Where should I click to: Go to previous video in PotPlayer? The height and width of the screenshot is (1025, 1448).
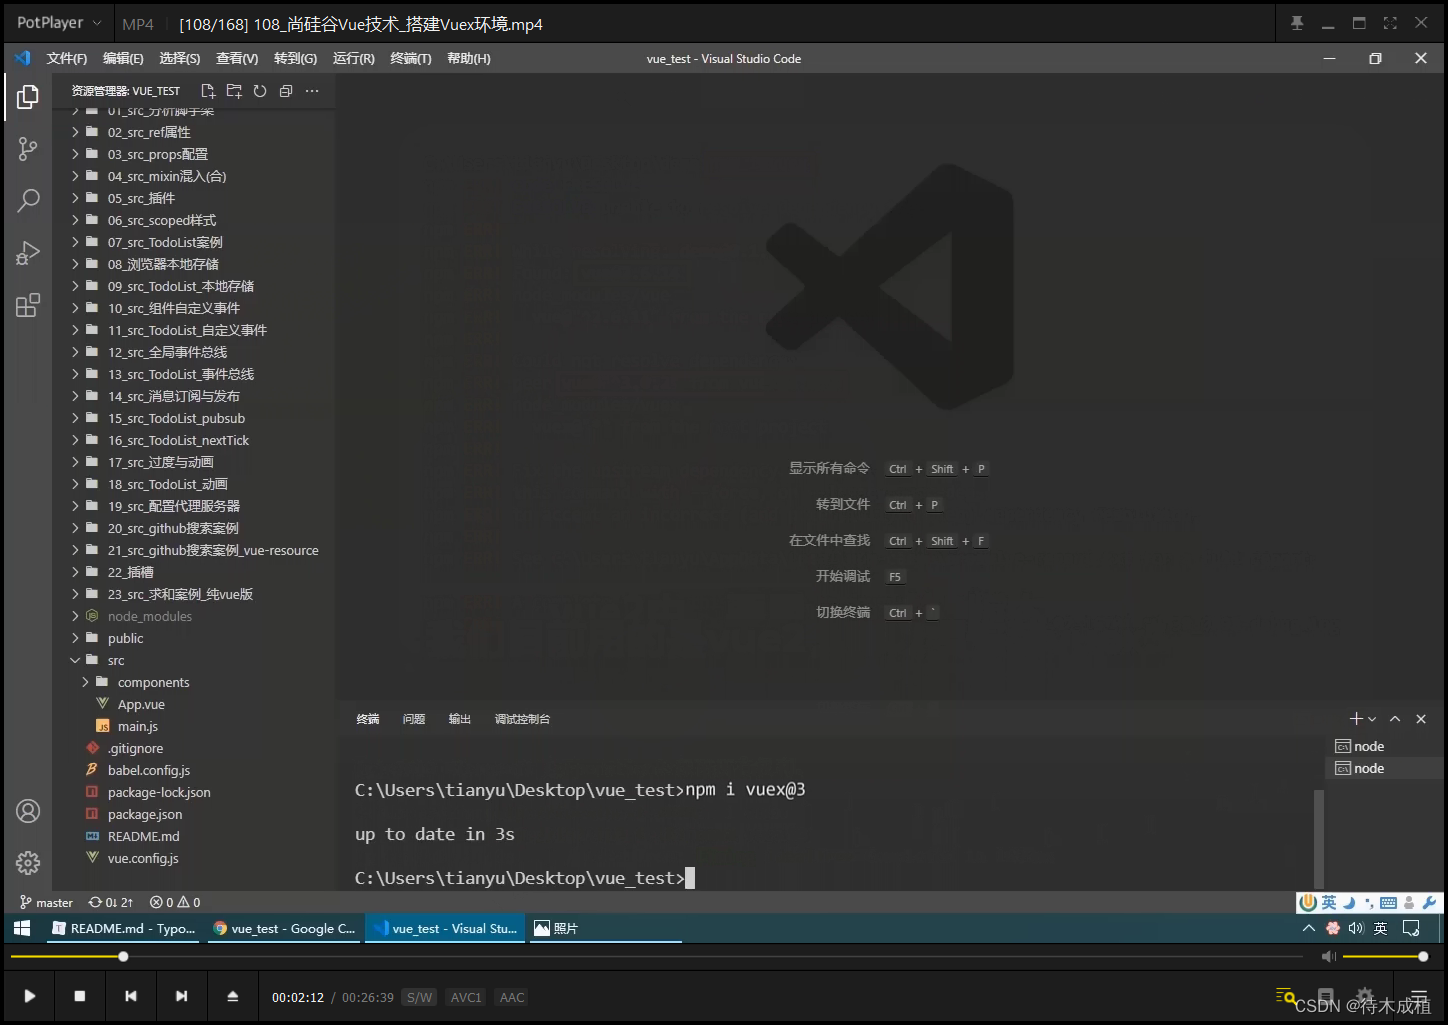[131, 996]
